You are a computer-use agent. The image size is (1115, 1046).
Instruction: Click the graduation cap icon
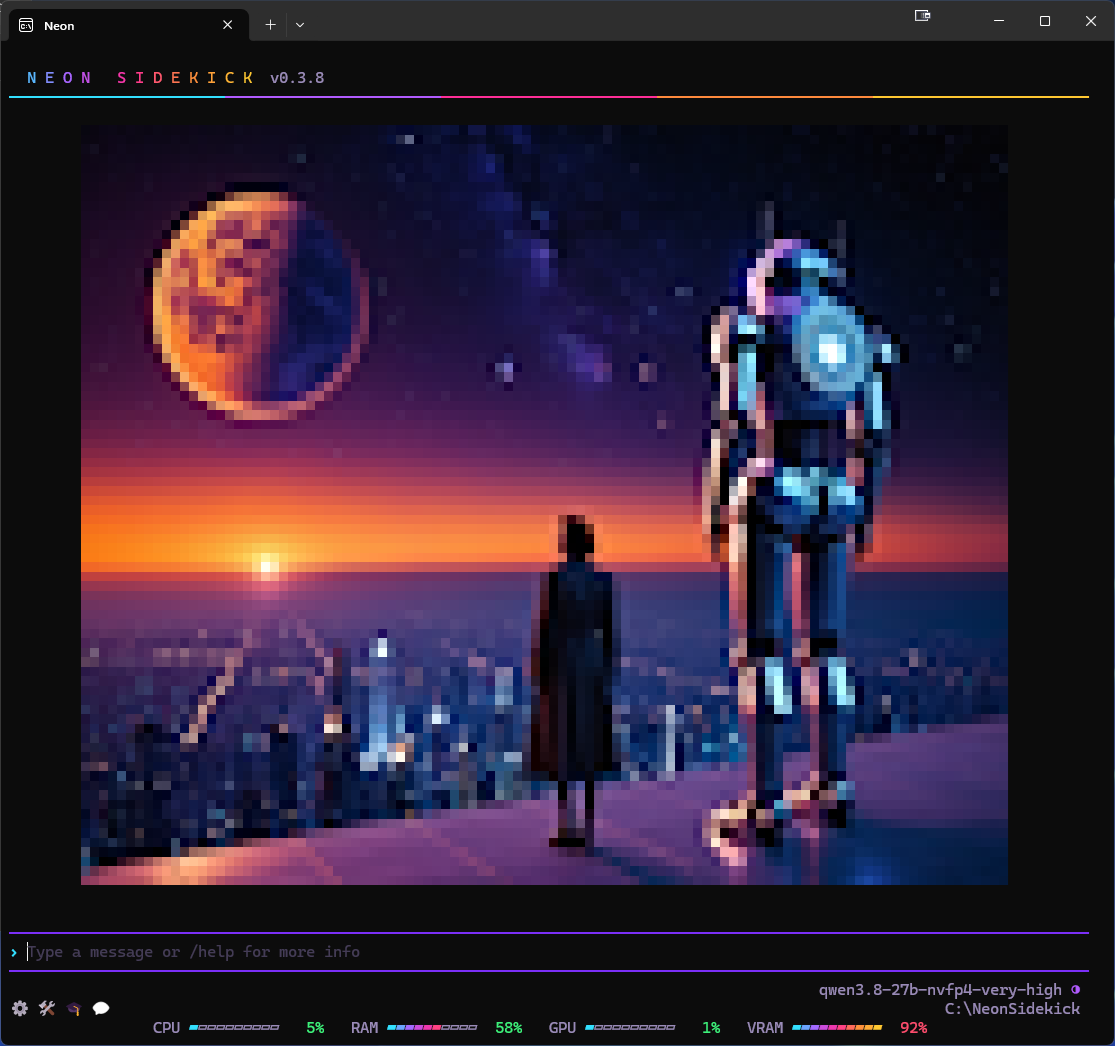74,1008
